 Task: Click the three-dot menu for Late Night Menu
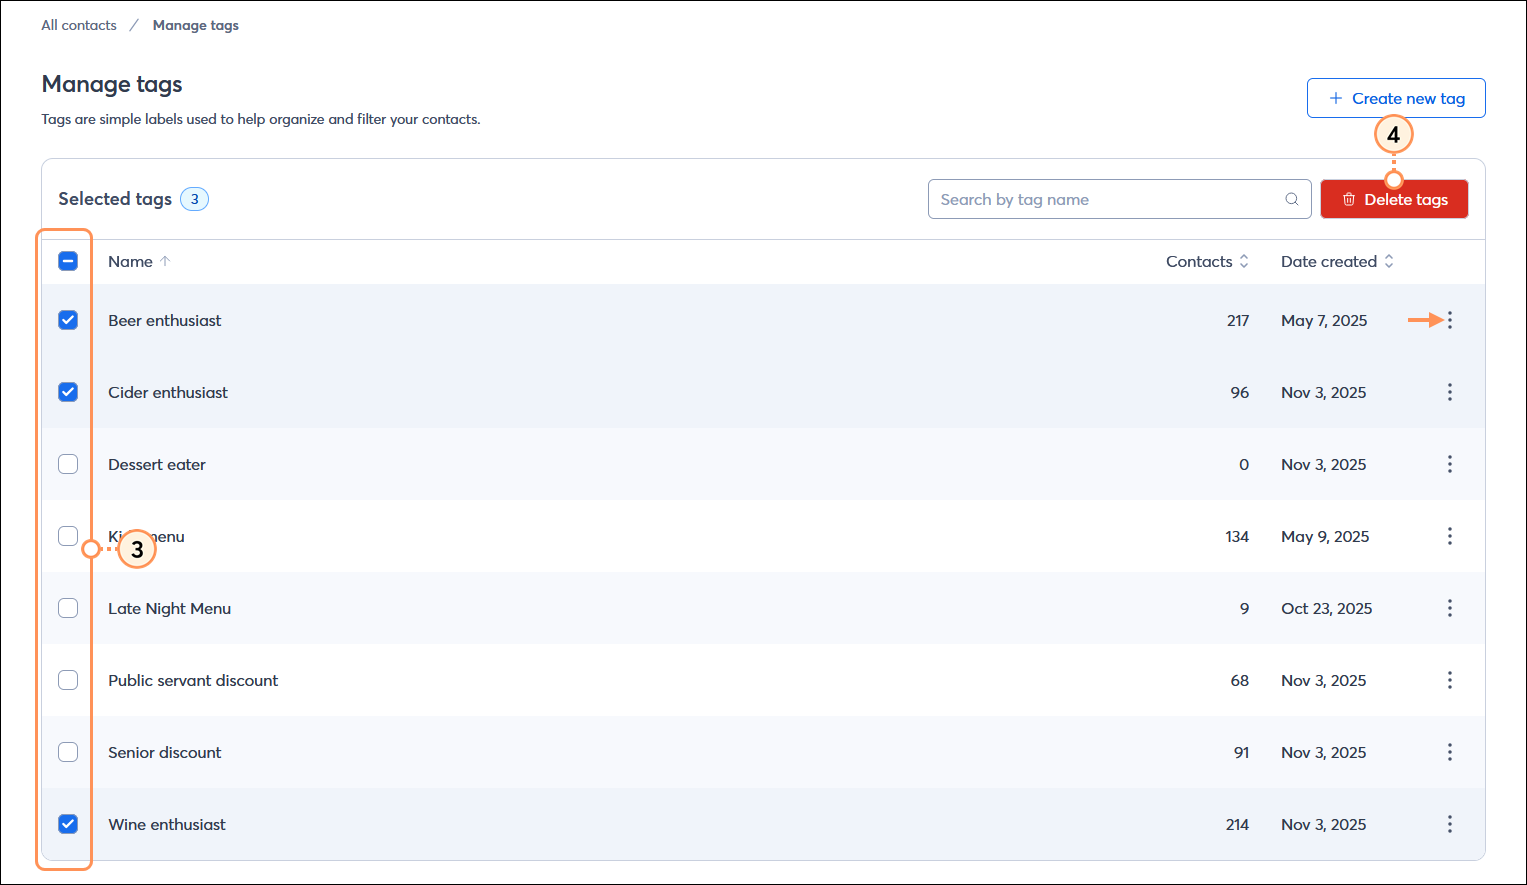[1450, 608]
